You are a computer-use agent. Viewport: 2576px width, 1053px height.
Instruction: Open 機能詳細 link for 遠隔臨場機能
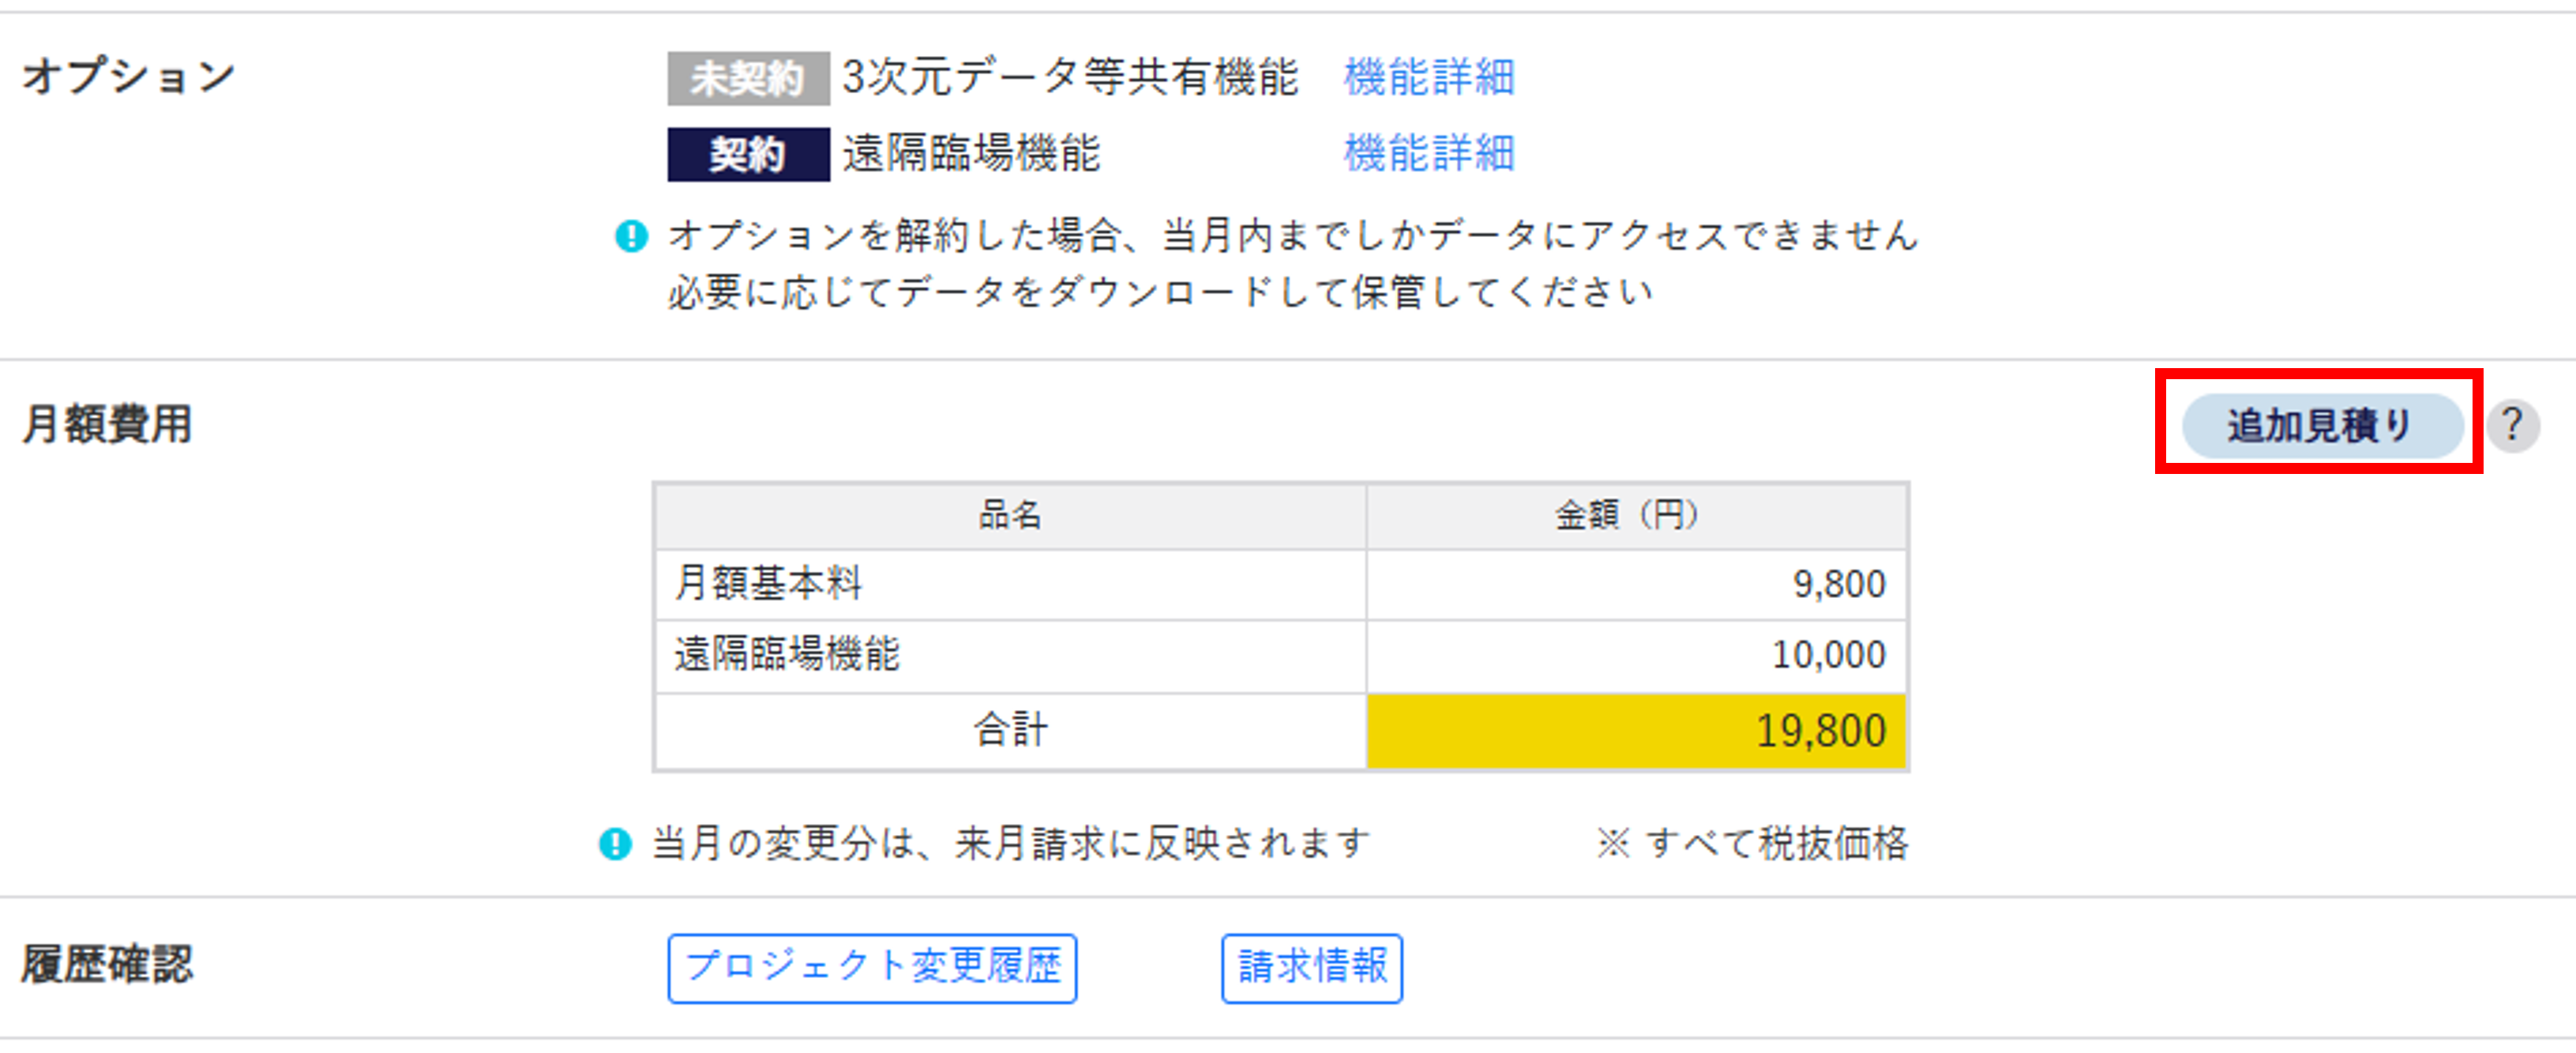1429,153
